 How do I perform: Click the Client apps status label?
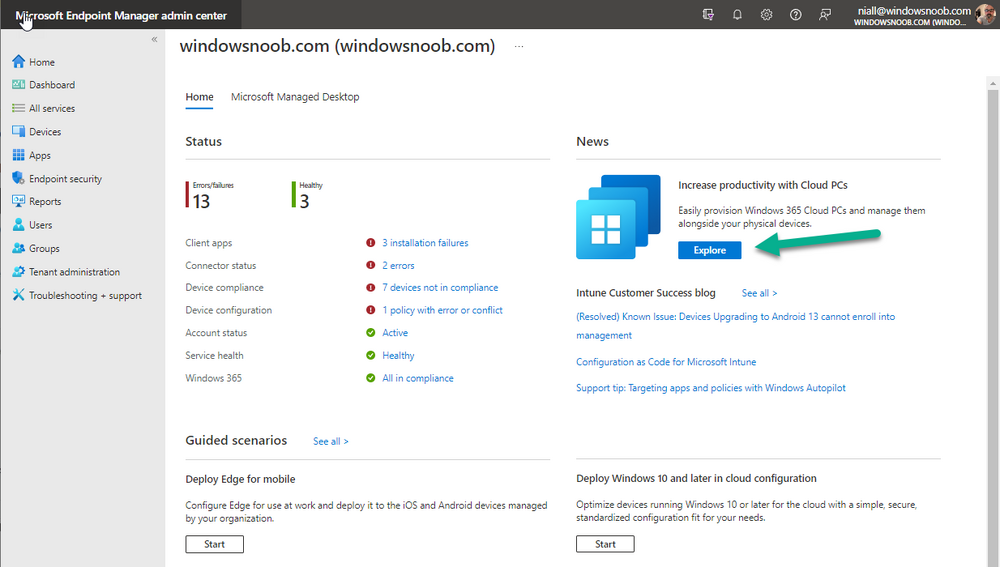[209, 243]
